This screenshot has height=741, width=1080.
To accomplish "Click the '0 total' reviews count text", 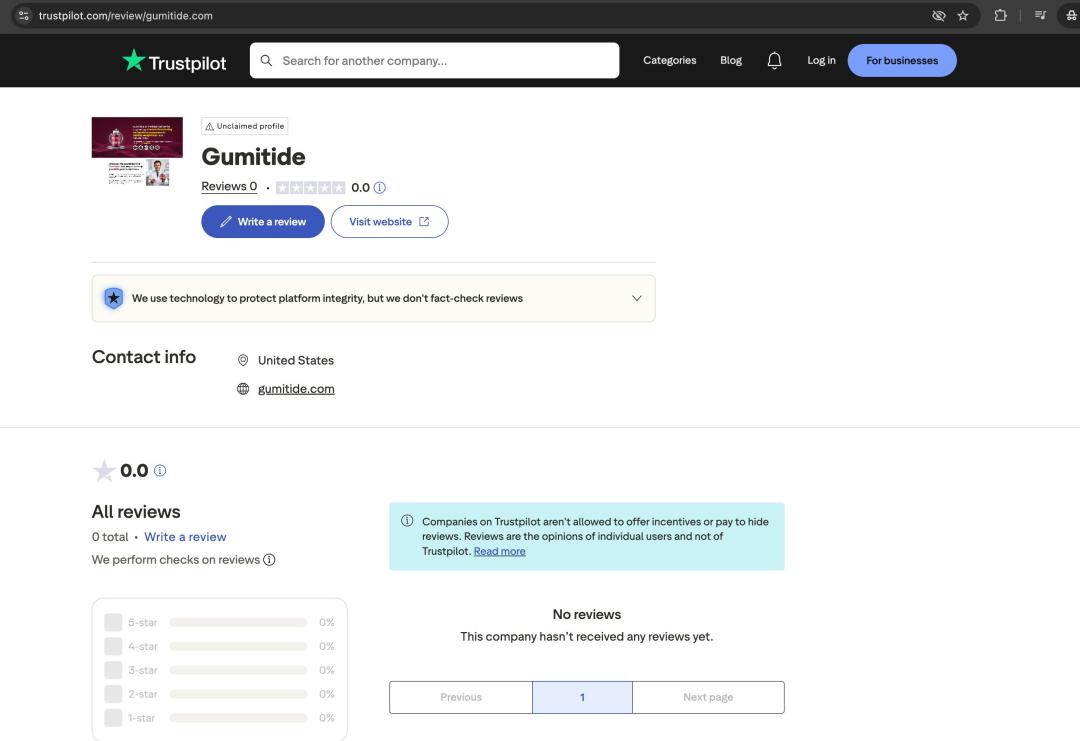I will [x=110, y=537].
